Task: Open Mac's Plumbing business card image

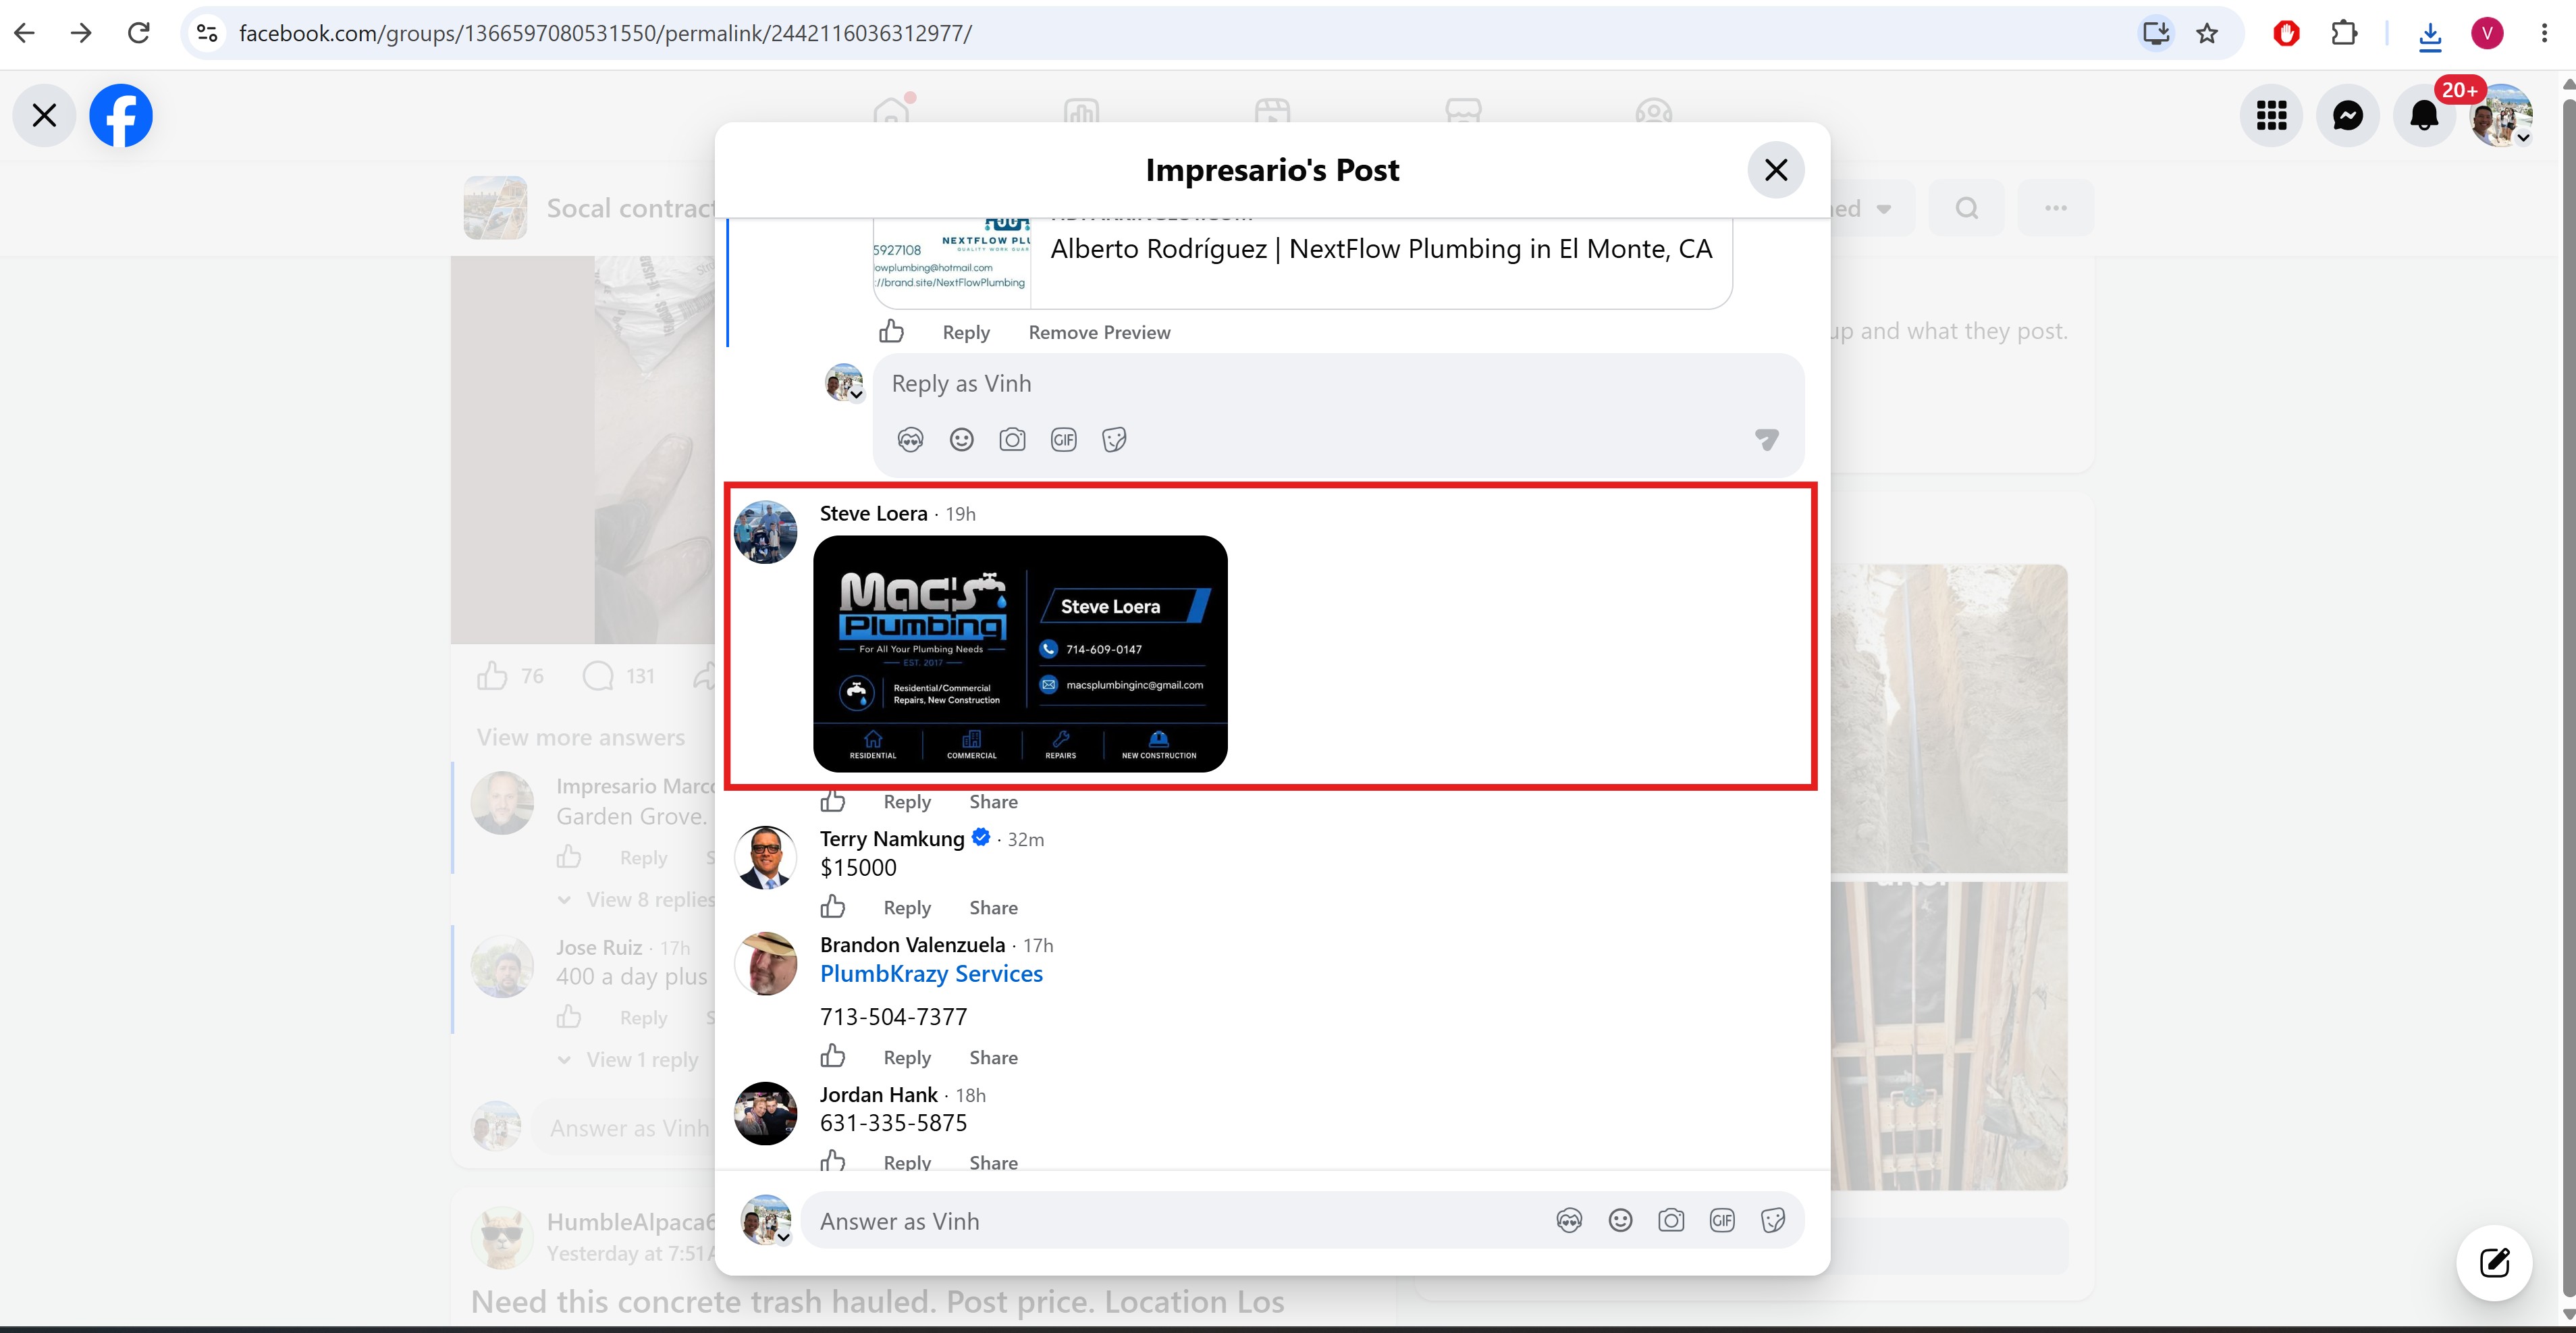Action: 1020,654
